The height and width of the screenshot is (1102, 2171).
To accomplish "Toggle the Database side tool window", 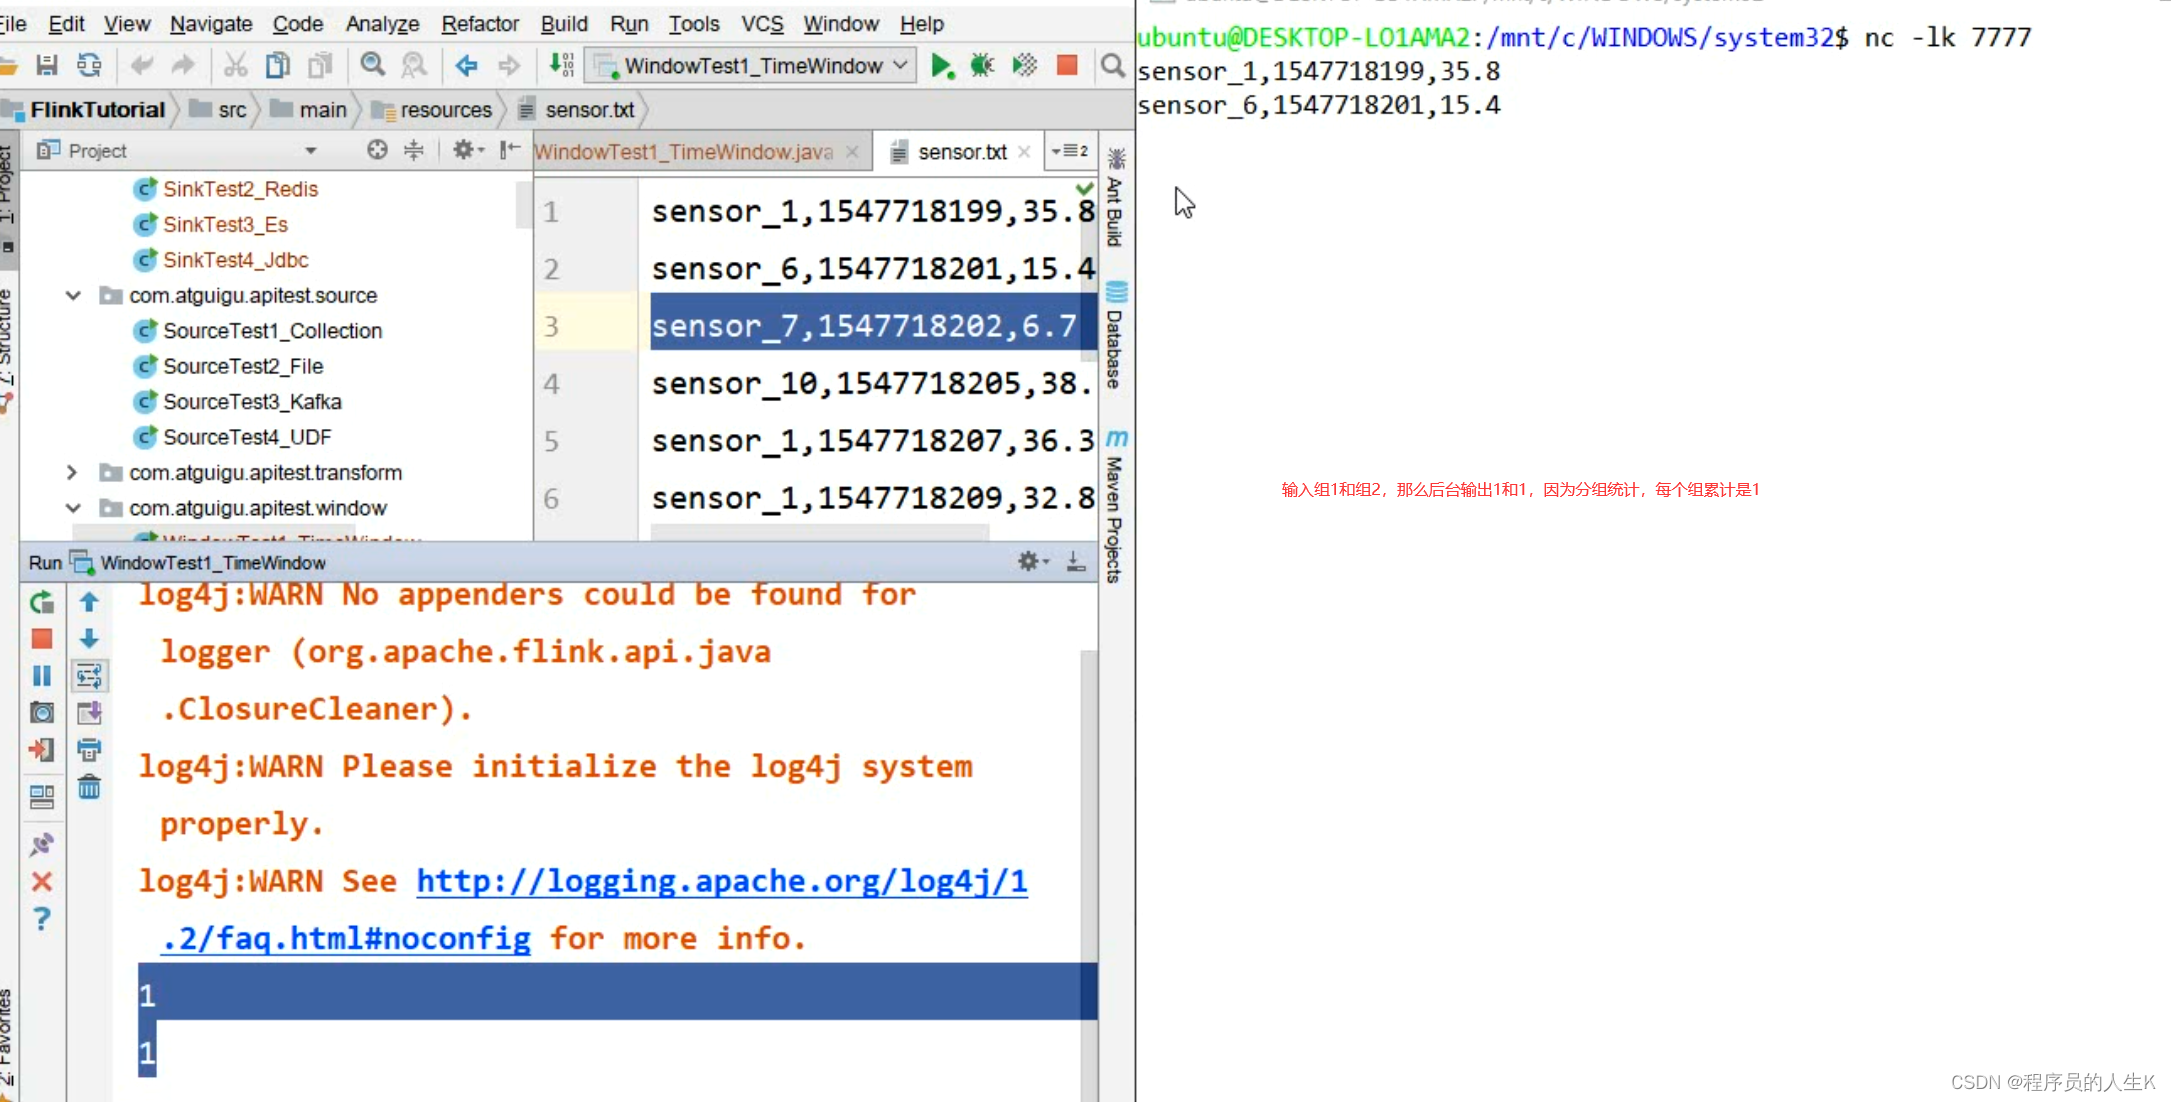I will (1116, 335).
